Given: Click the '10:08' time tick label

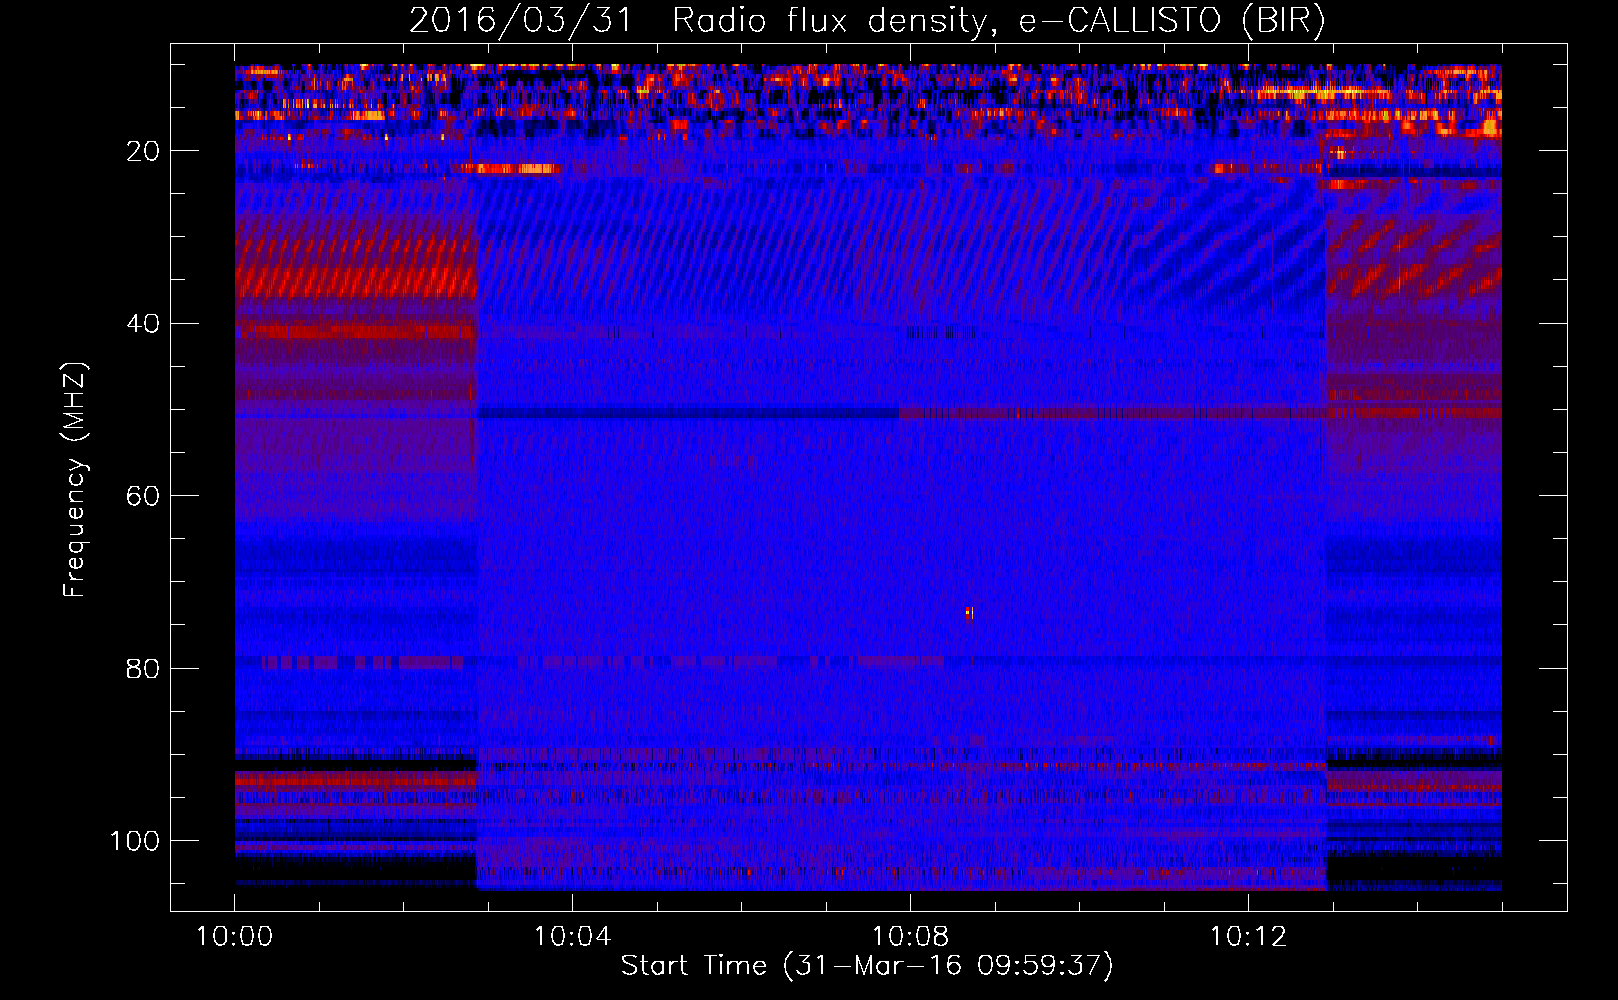Looking at the screenshot, I should (x=910, y=937).
